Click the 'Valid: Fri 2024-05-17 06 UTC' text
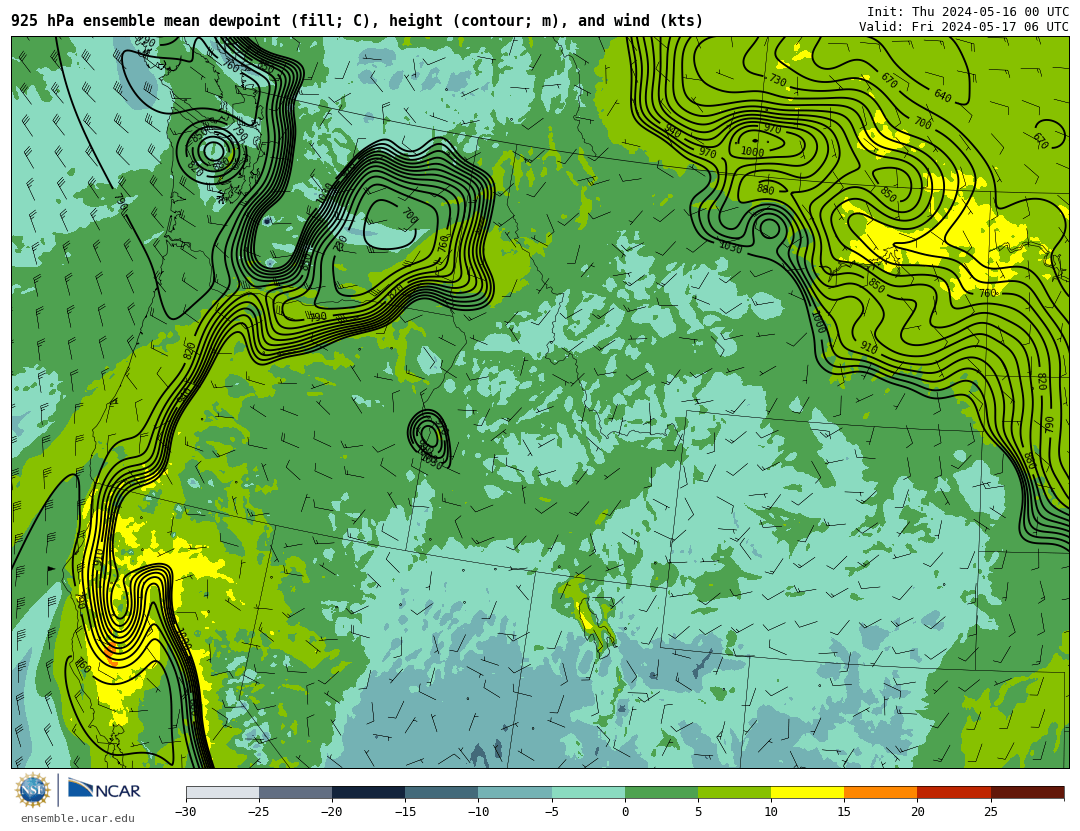 [964, 27]
